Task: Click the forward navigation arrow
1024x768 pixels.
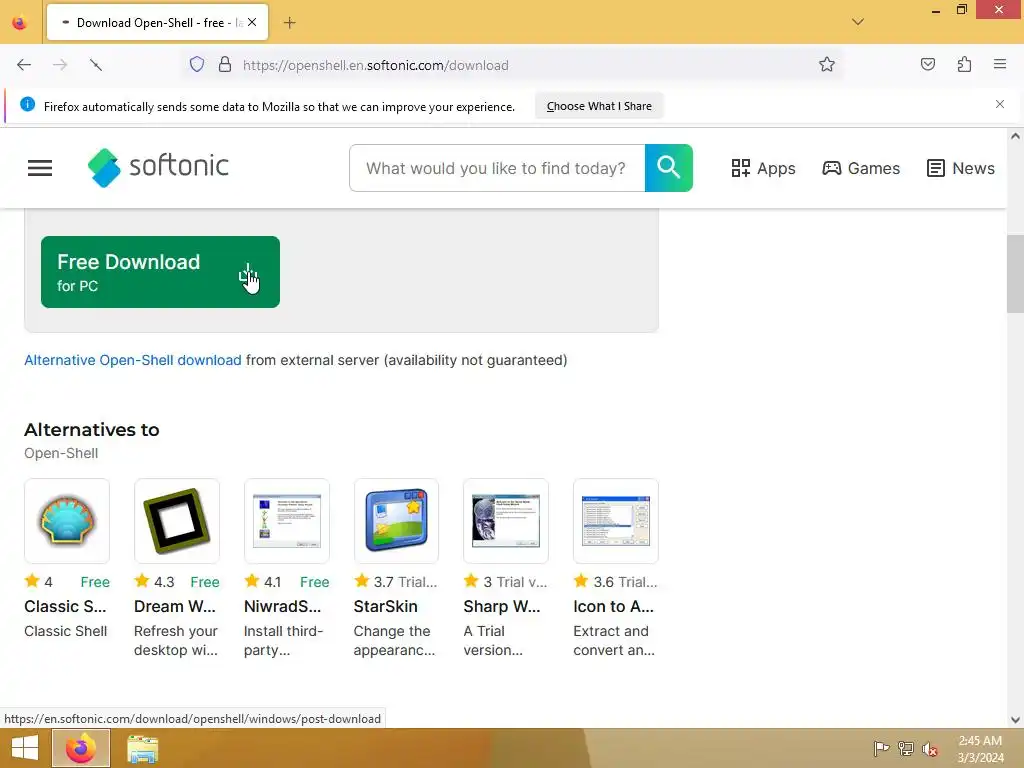Action: (60, 65)
